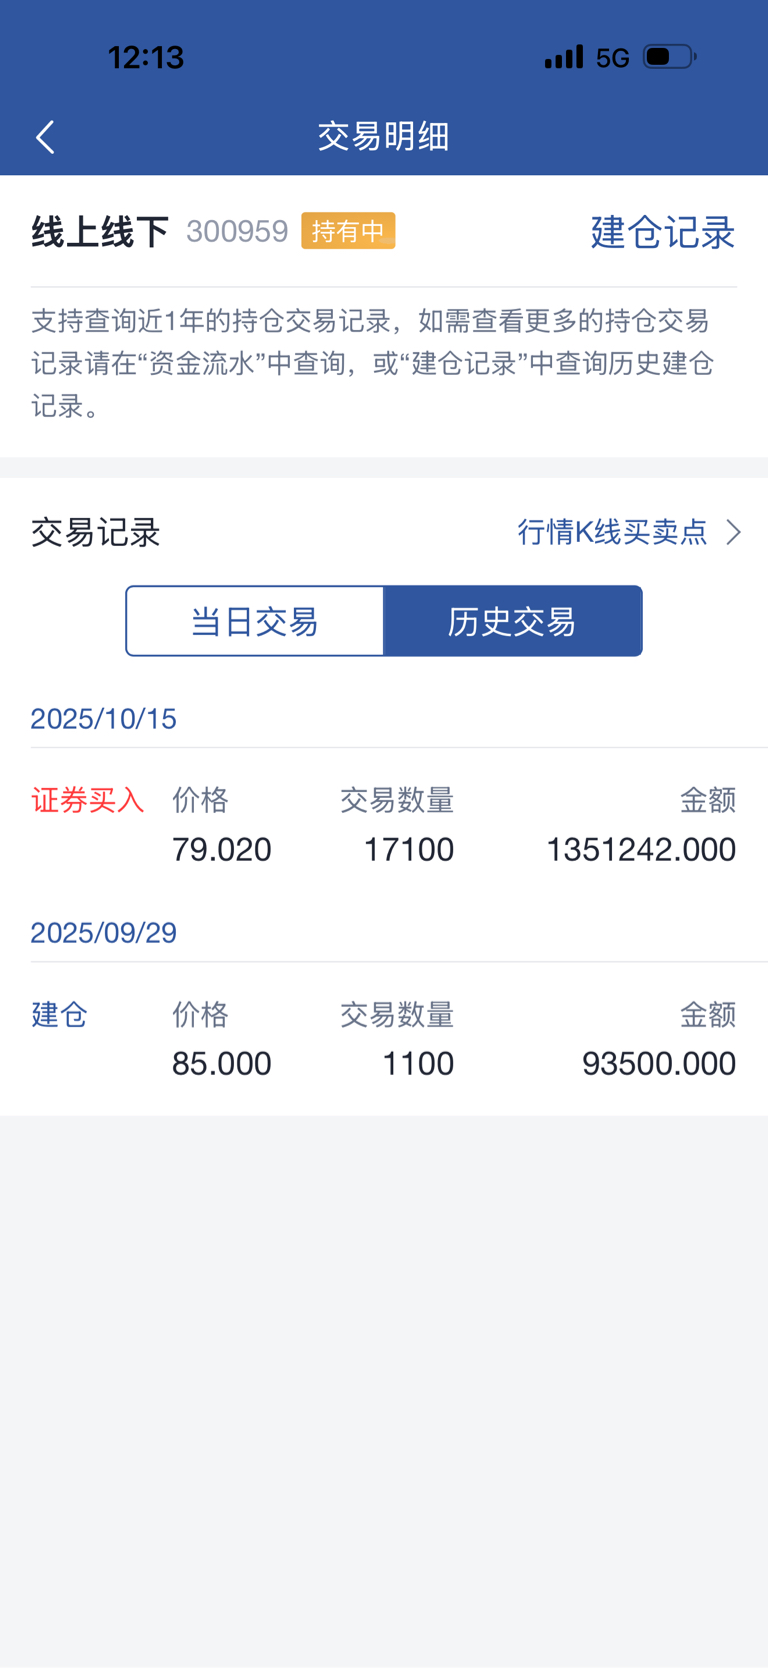Tap the cellular signal strength icon

[563, 57]
